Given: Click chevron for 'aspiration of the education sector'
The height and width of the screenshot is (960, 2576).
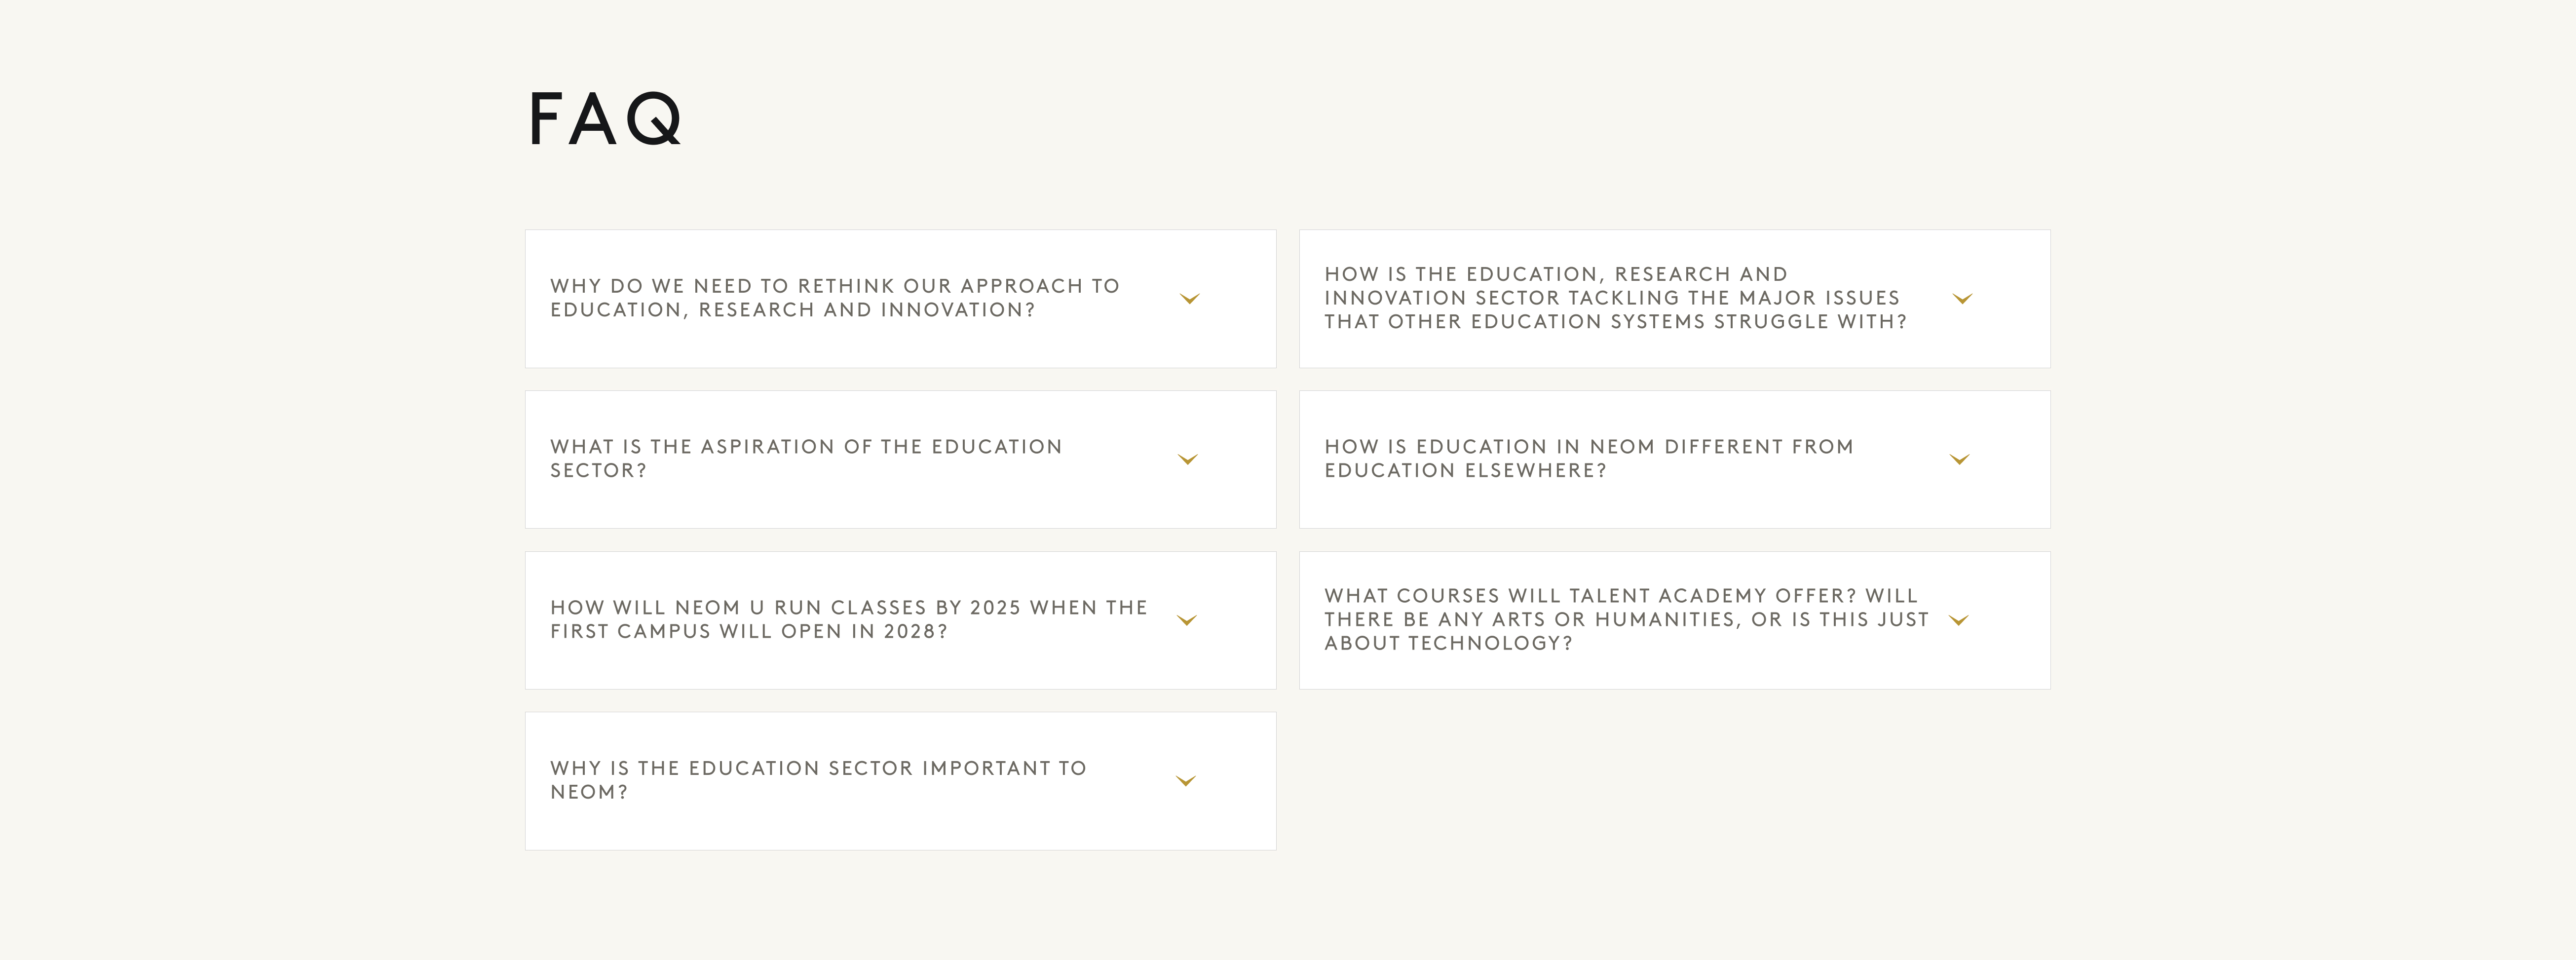Looking at the screenshot, I should pyautogui.click(x=1187, y=460).
